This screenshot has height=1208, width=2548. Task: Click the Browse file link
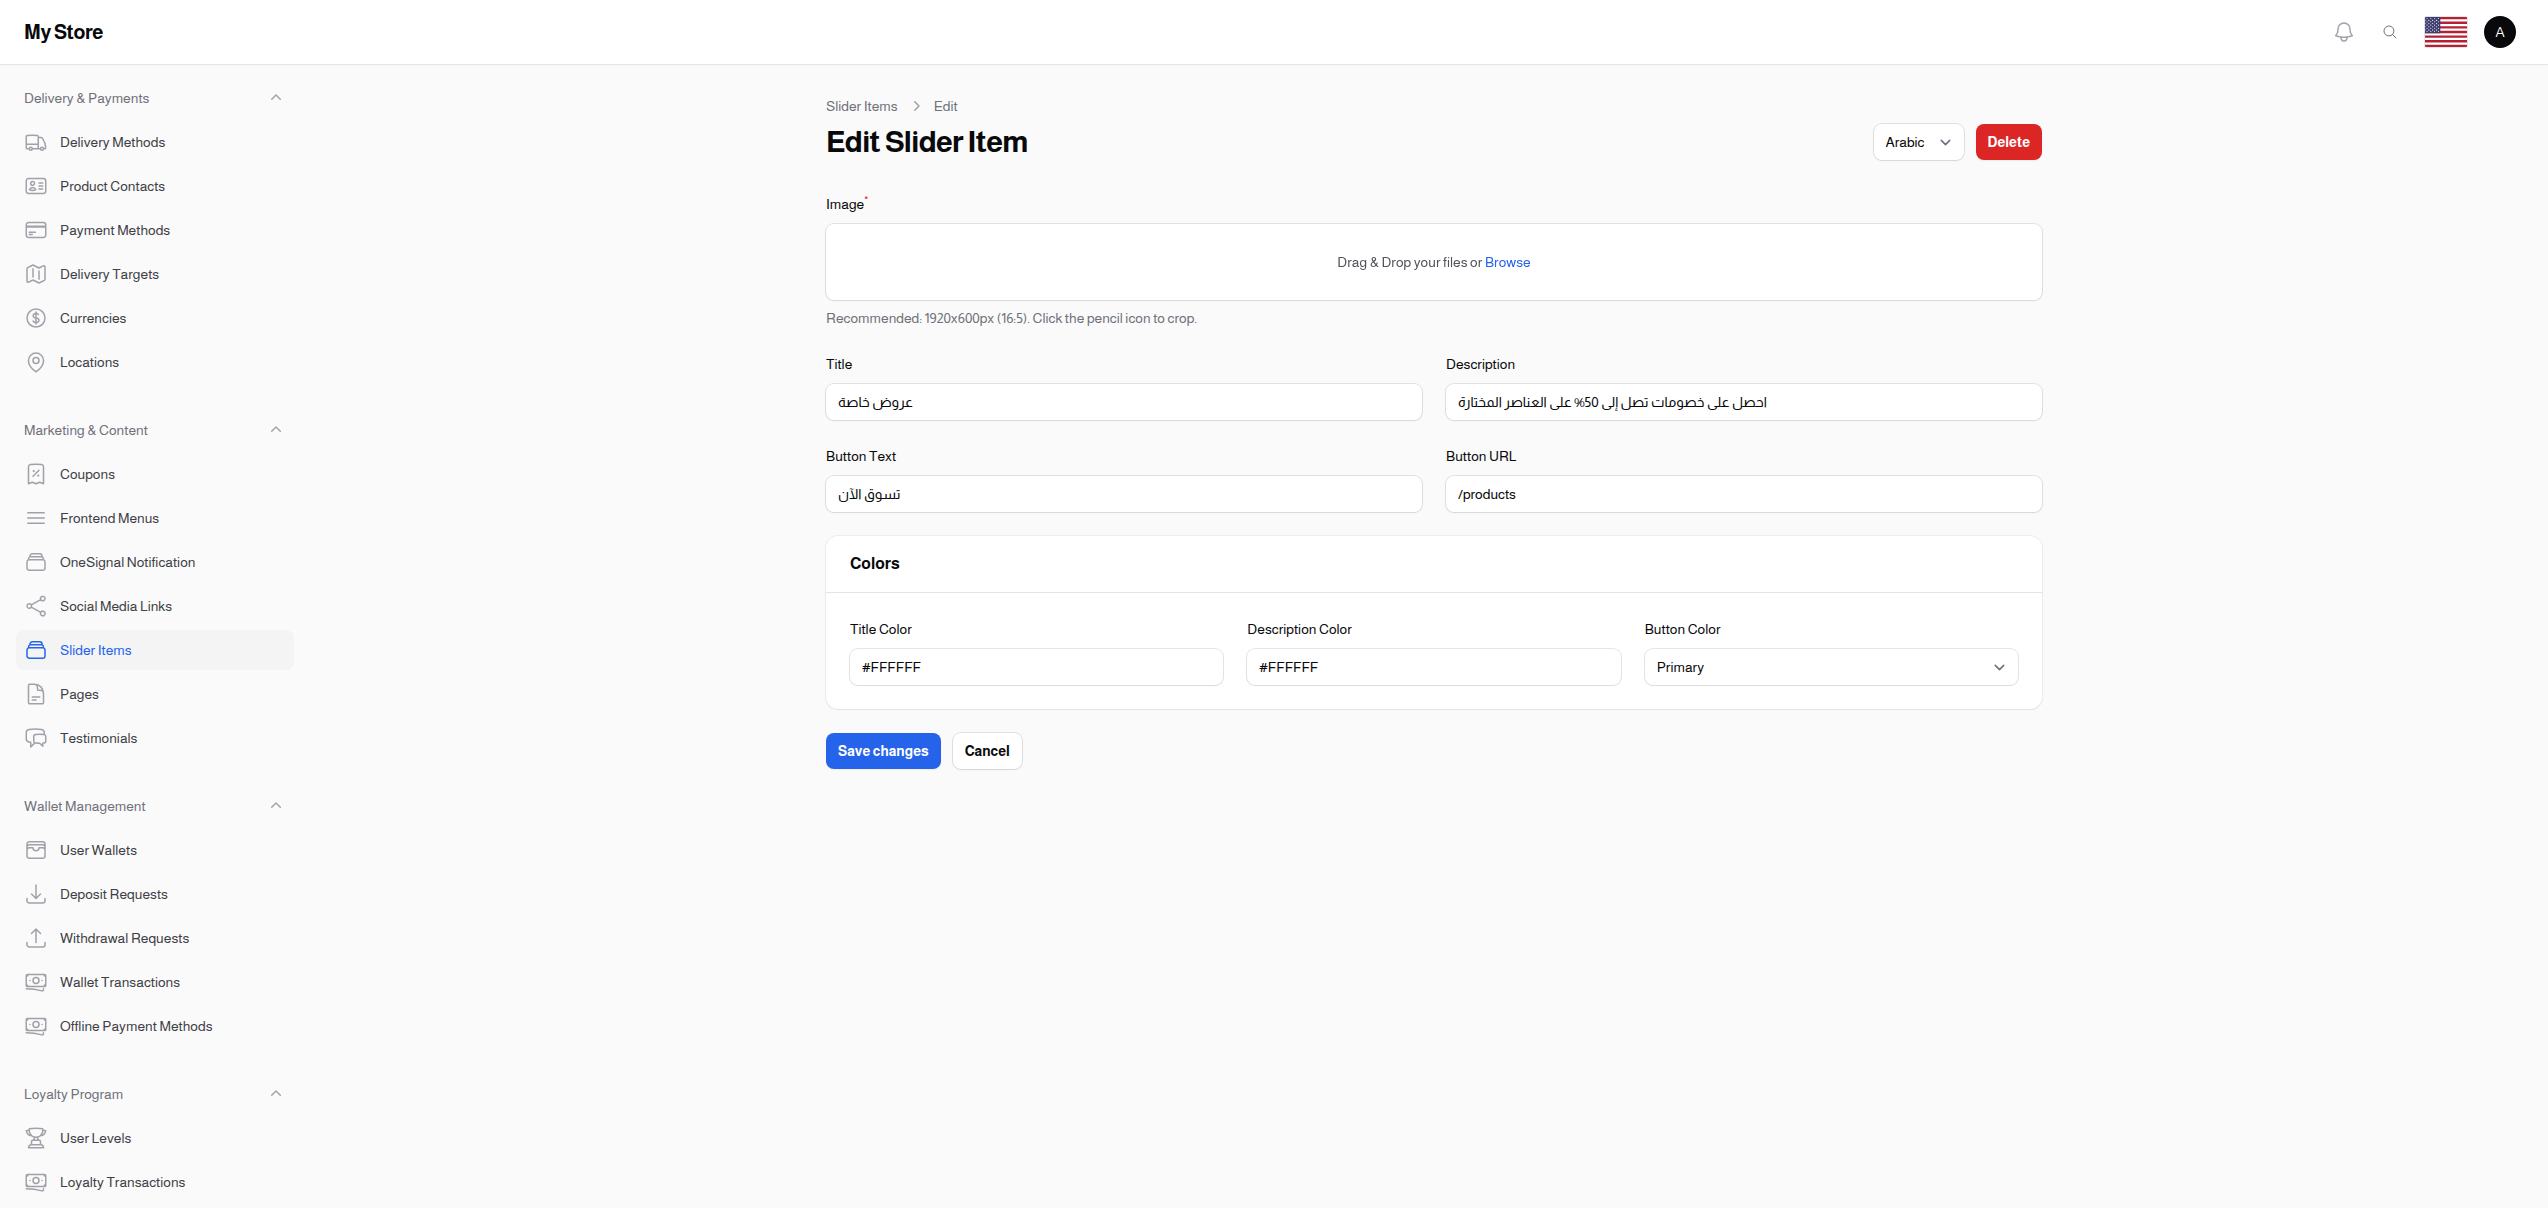tap(1507, 262)
